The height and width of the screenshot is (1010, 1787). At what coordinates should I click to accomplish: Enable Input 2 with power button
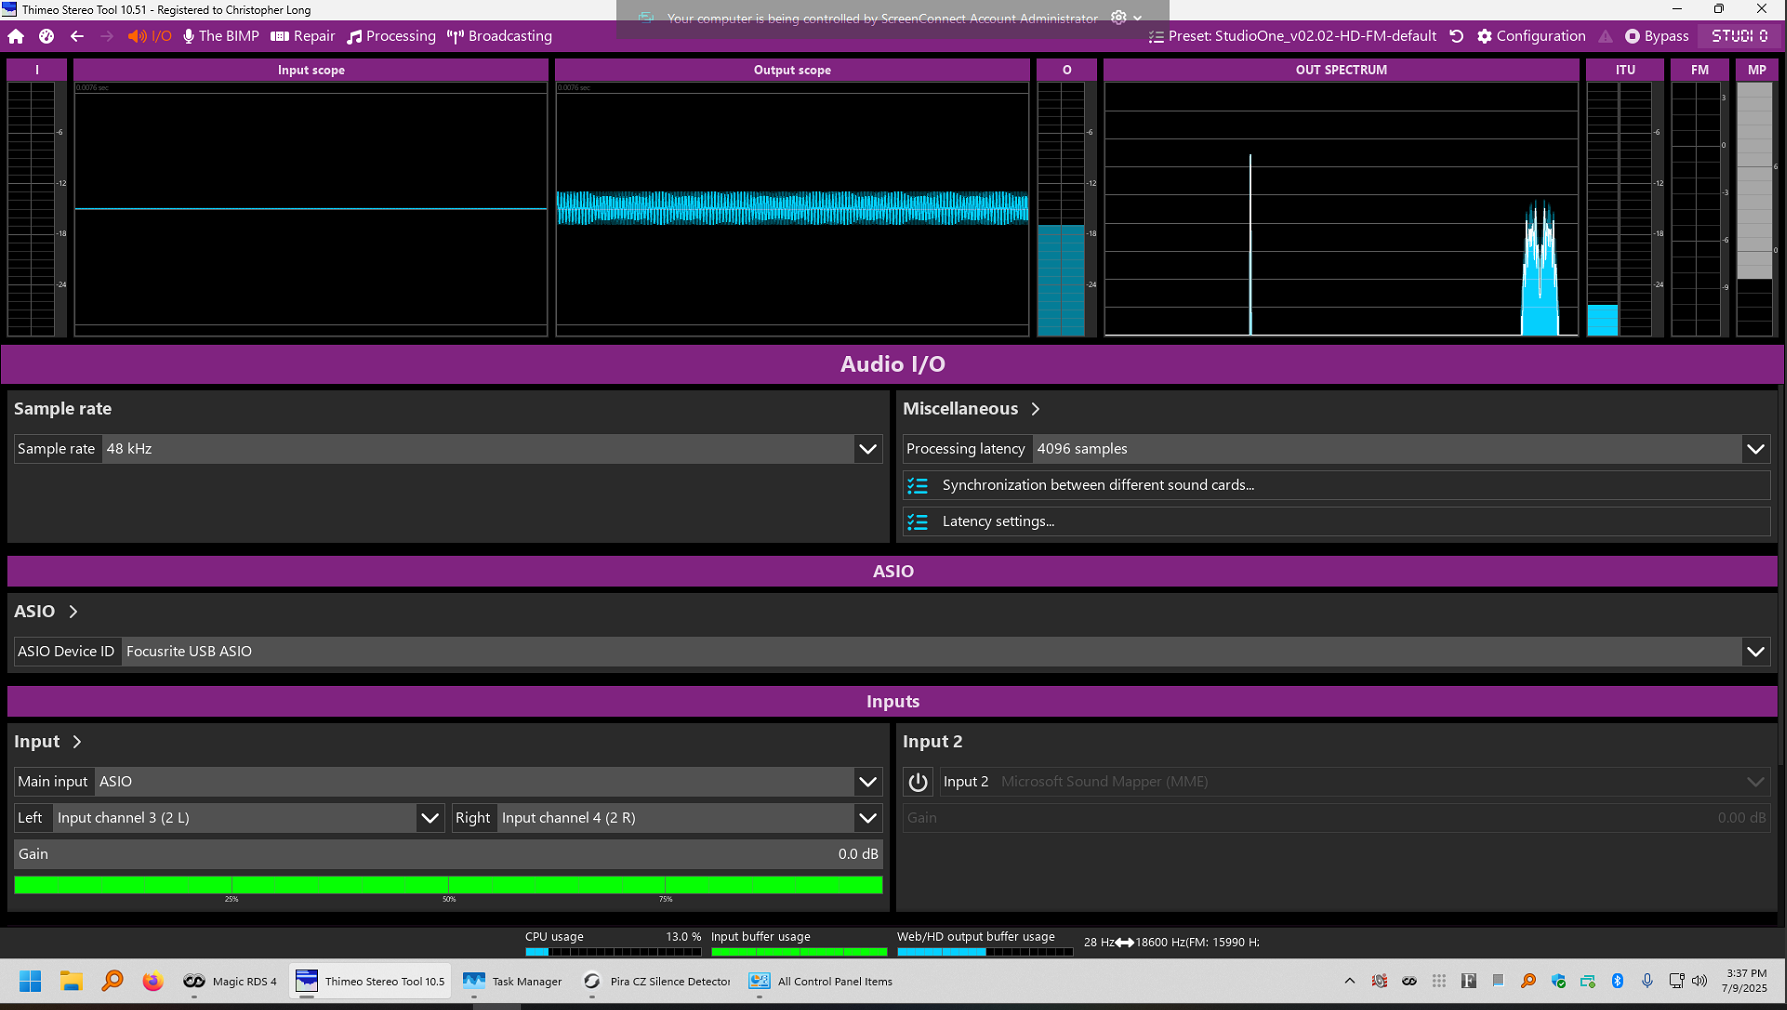click(917, 781)
